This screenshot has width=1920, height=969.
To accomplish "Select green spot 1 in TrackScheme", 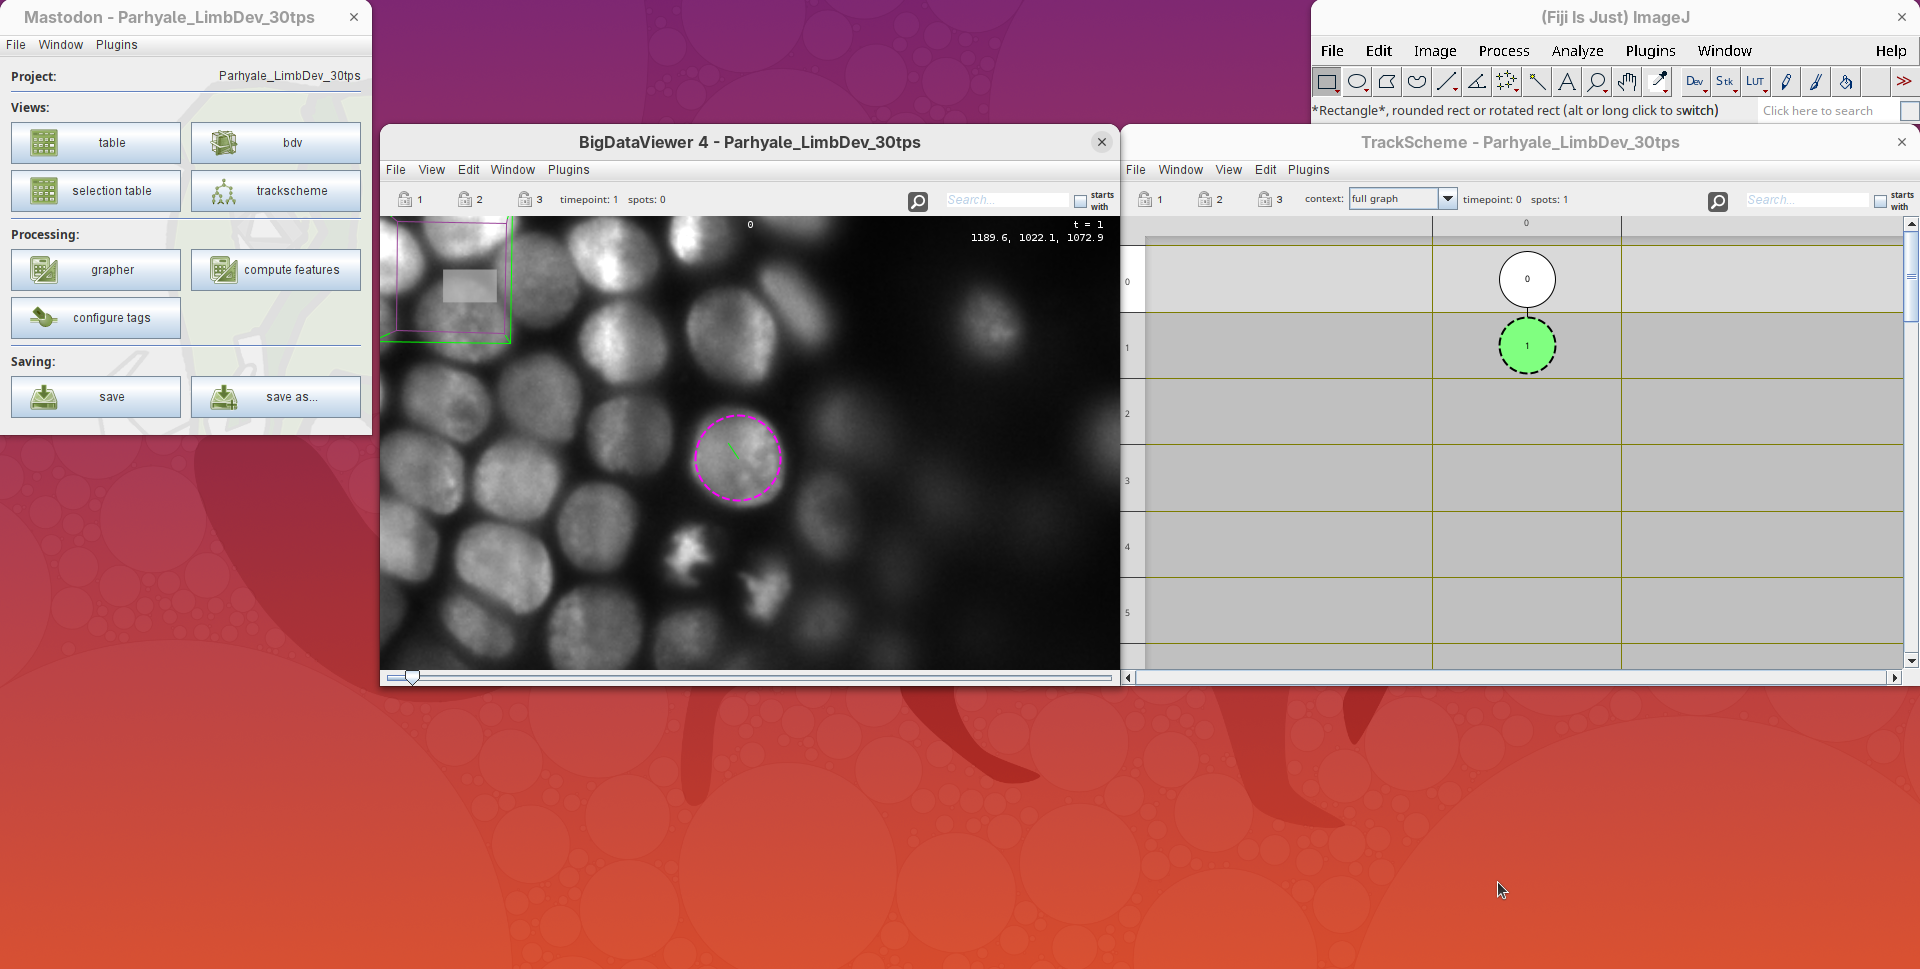I will tap(1527, 346).
